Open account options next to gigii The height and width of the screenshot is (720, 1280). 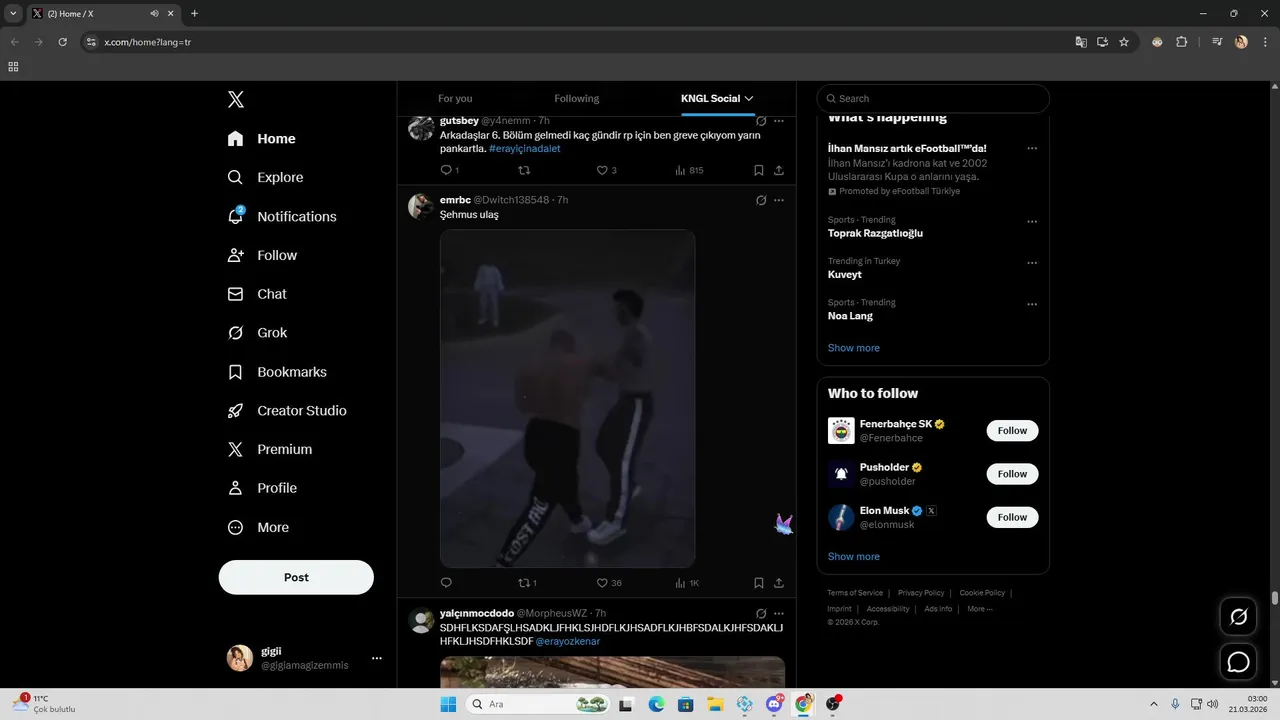point(377,658)
